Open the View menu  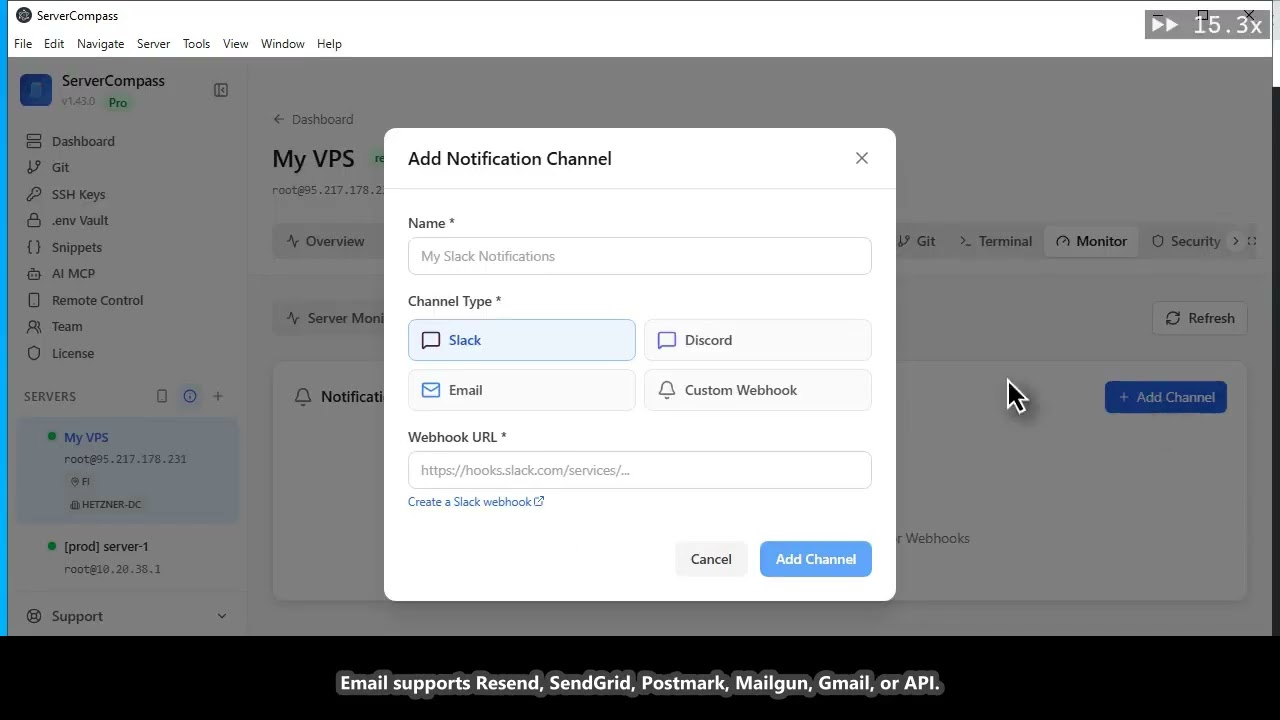click(236, 44)
